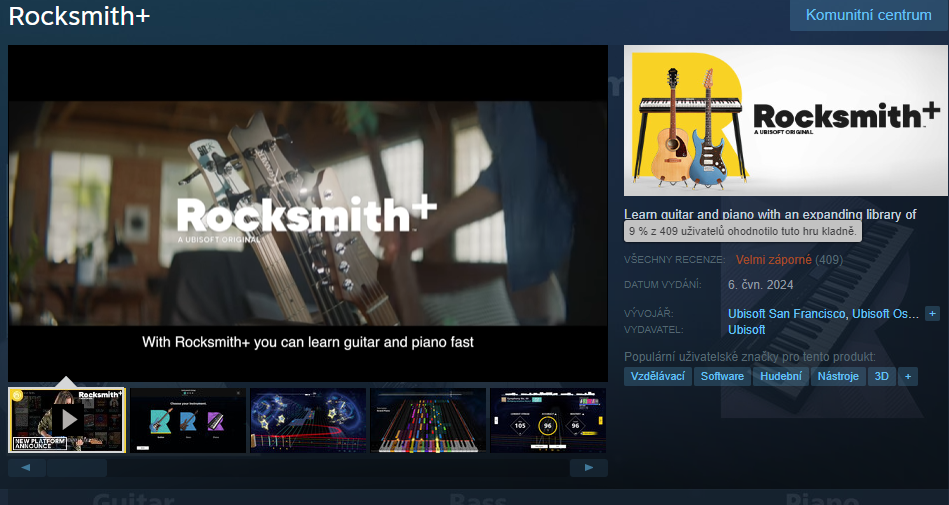949x505 pixels.
Task: Open the 'Velmi záporné' reviews link
Action: tap(773, 260)
